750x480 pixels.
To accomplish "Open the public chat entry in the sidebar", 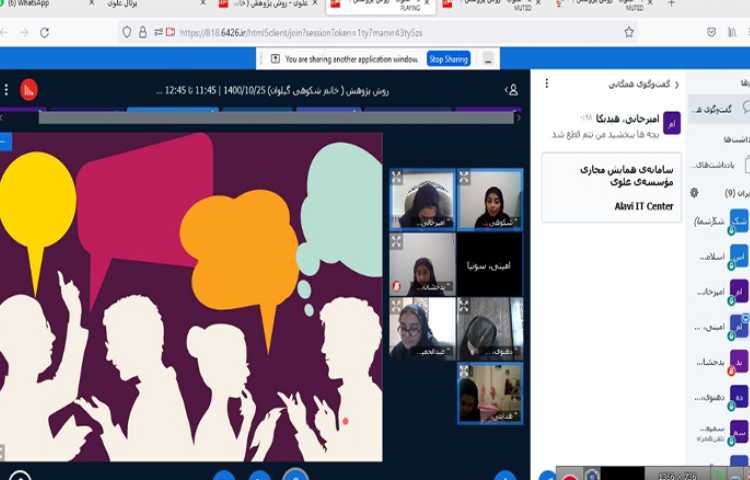I will tap(720, 109).
